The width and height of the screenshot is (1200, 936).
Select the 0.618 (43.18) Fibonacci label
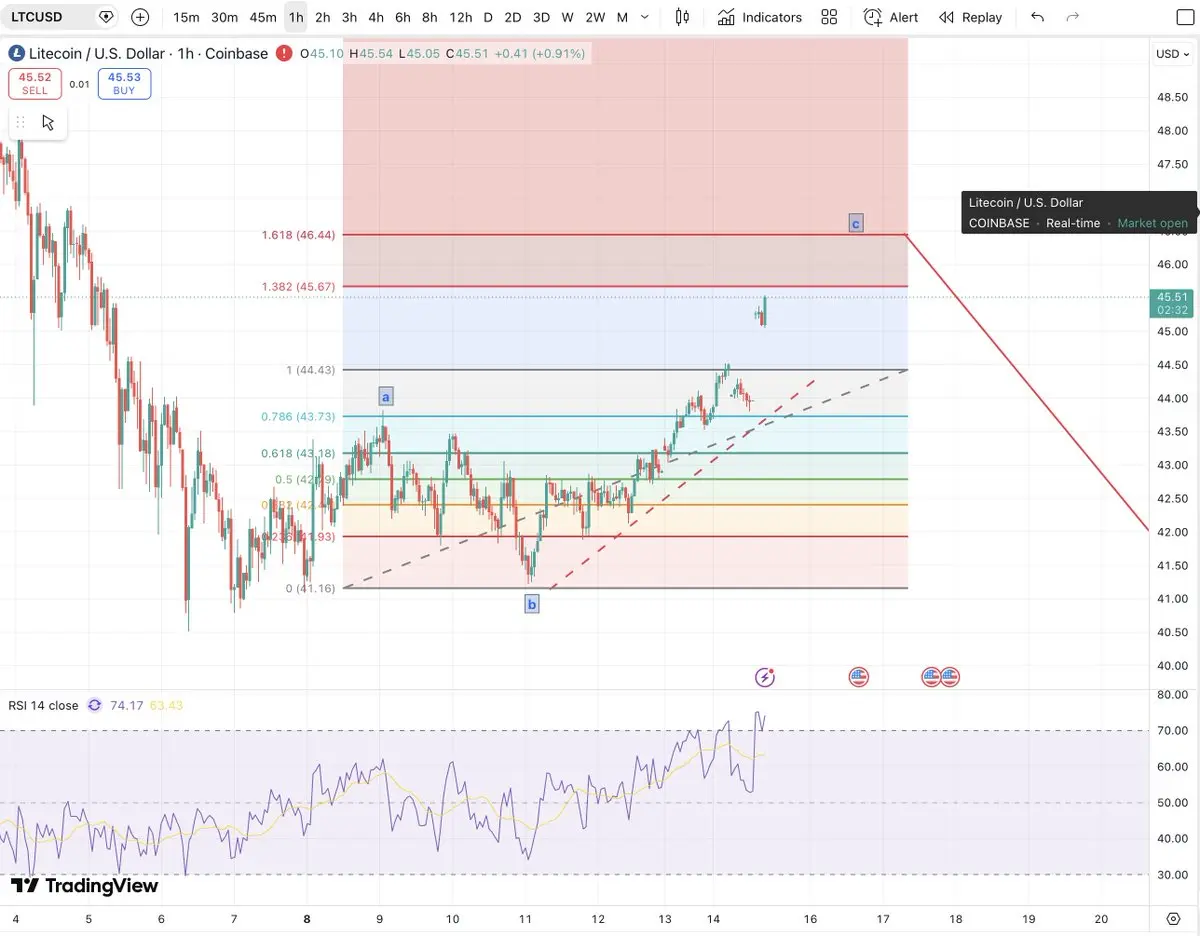pos(298,453)
